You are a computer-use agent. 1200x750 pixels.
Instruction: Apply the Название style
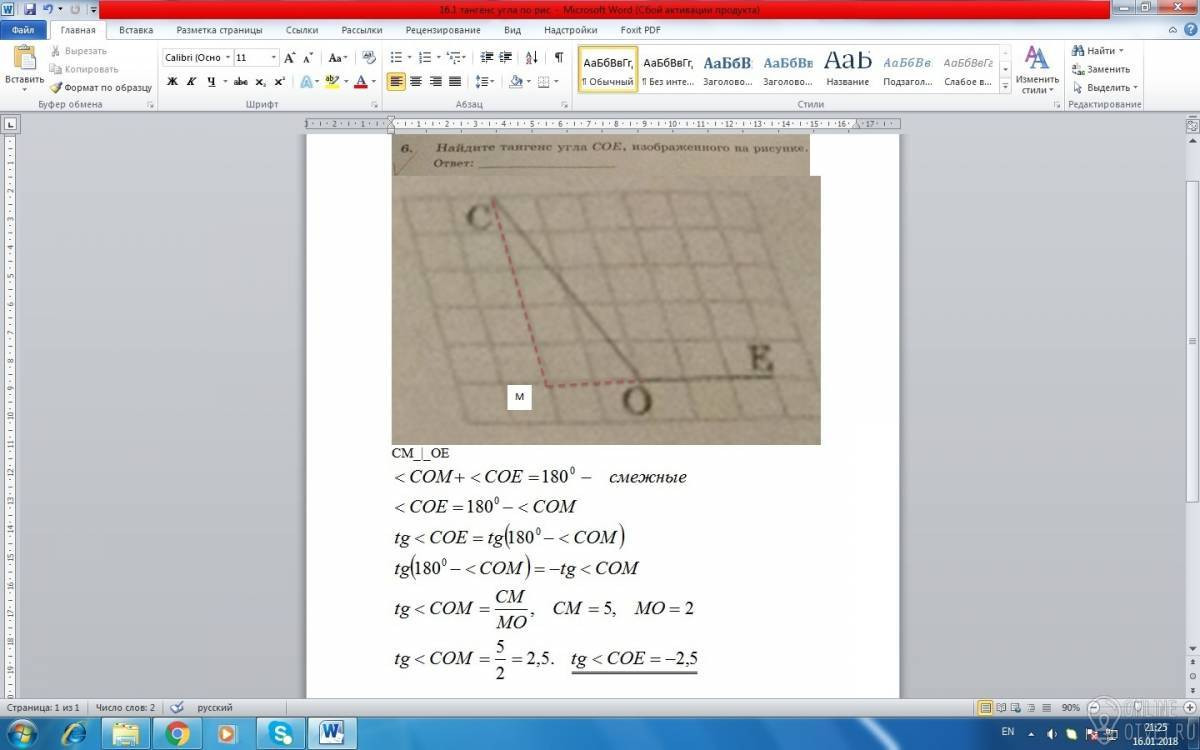pyautogui.click(x=848, y=69)
